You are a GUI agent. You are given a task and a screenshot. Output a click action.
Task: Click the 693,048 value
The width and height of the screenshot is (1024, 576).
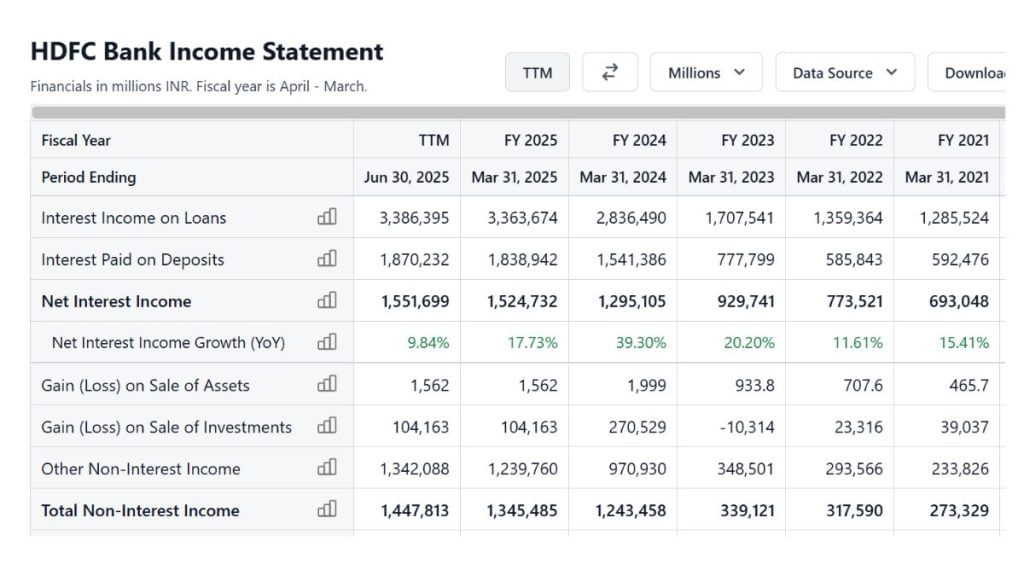tap(959, 301)
